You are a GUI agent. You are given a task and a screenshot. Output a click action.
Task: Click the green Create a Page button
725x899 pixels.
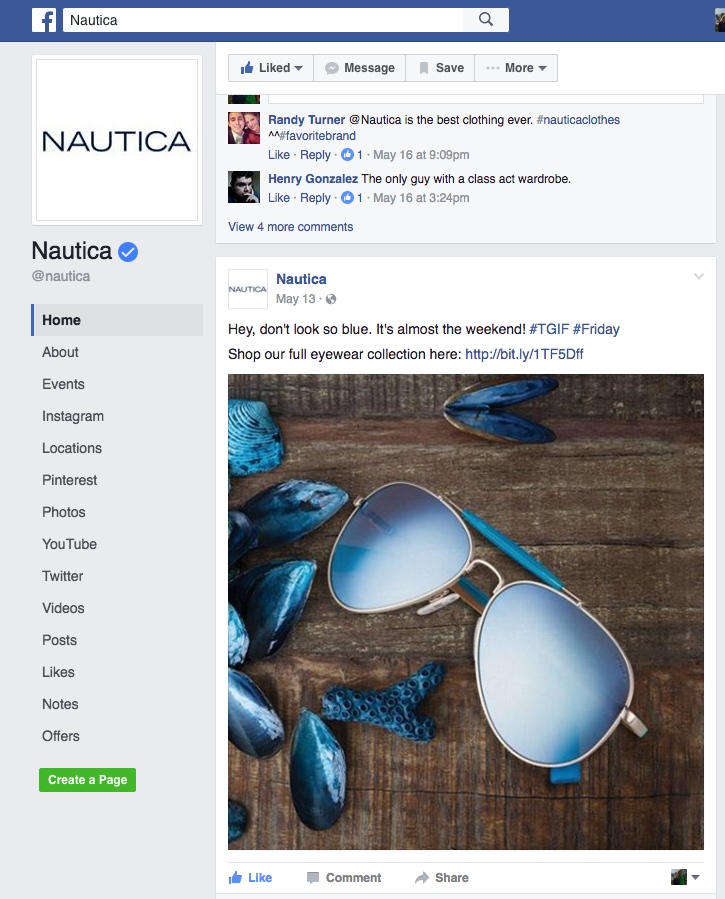pyautogui.click(x=88, y=780)
